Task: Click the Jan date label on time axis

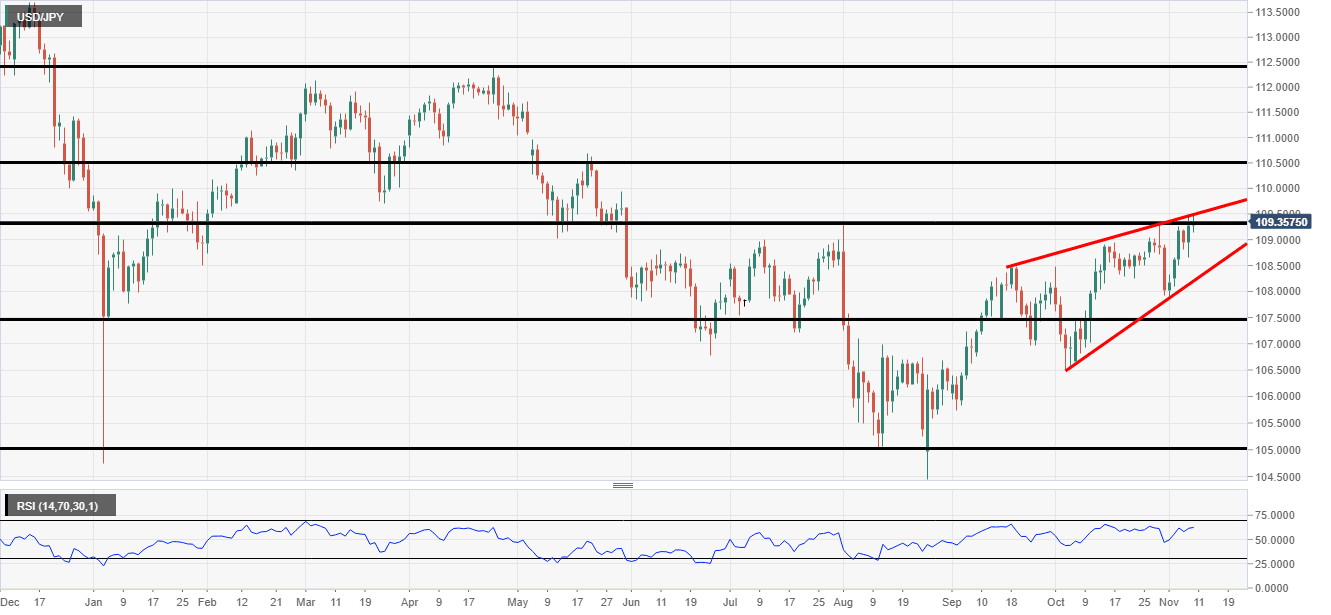Action: pyautogui.click(x=93, y=604)
